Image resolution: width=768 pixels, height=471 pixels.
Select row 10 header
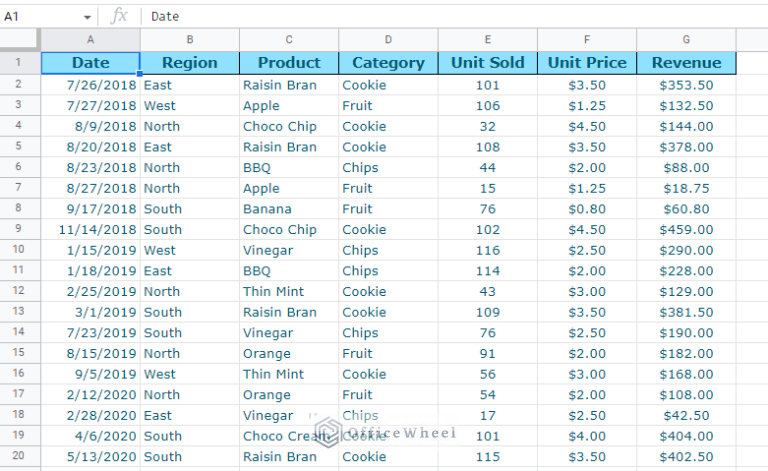click(20, 250)
